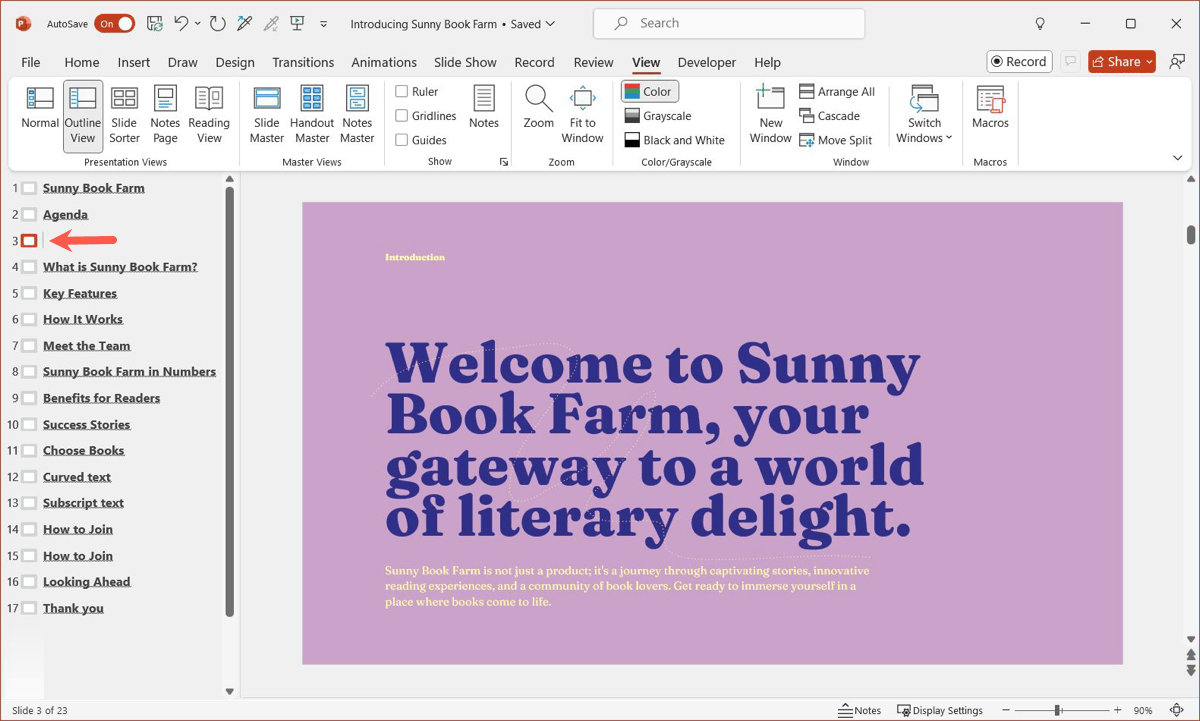The image size is (1200, 721).
Task: Open the Animations tab
Action: pyautogui.click(x=384, y=62)
